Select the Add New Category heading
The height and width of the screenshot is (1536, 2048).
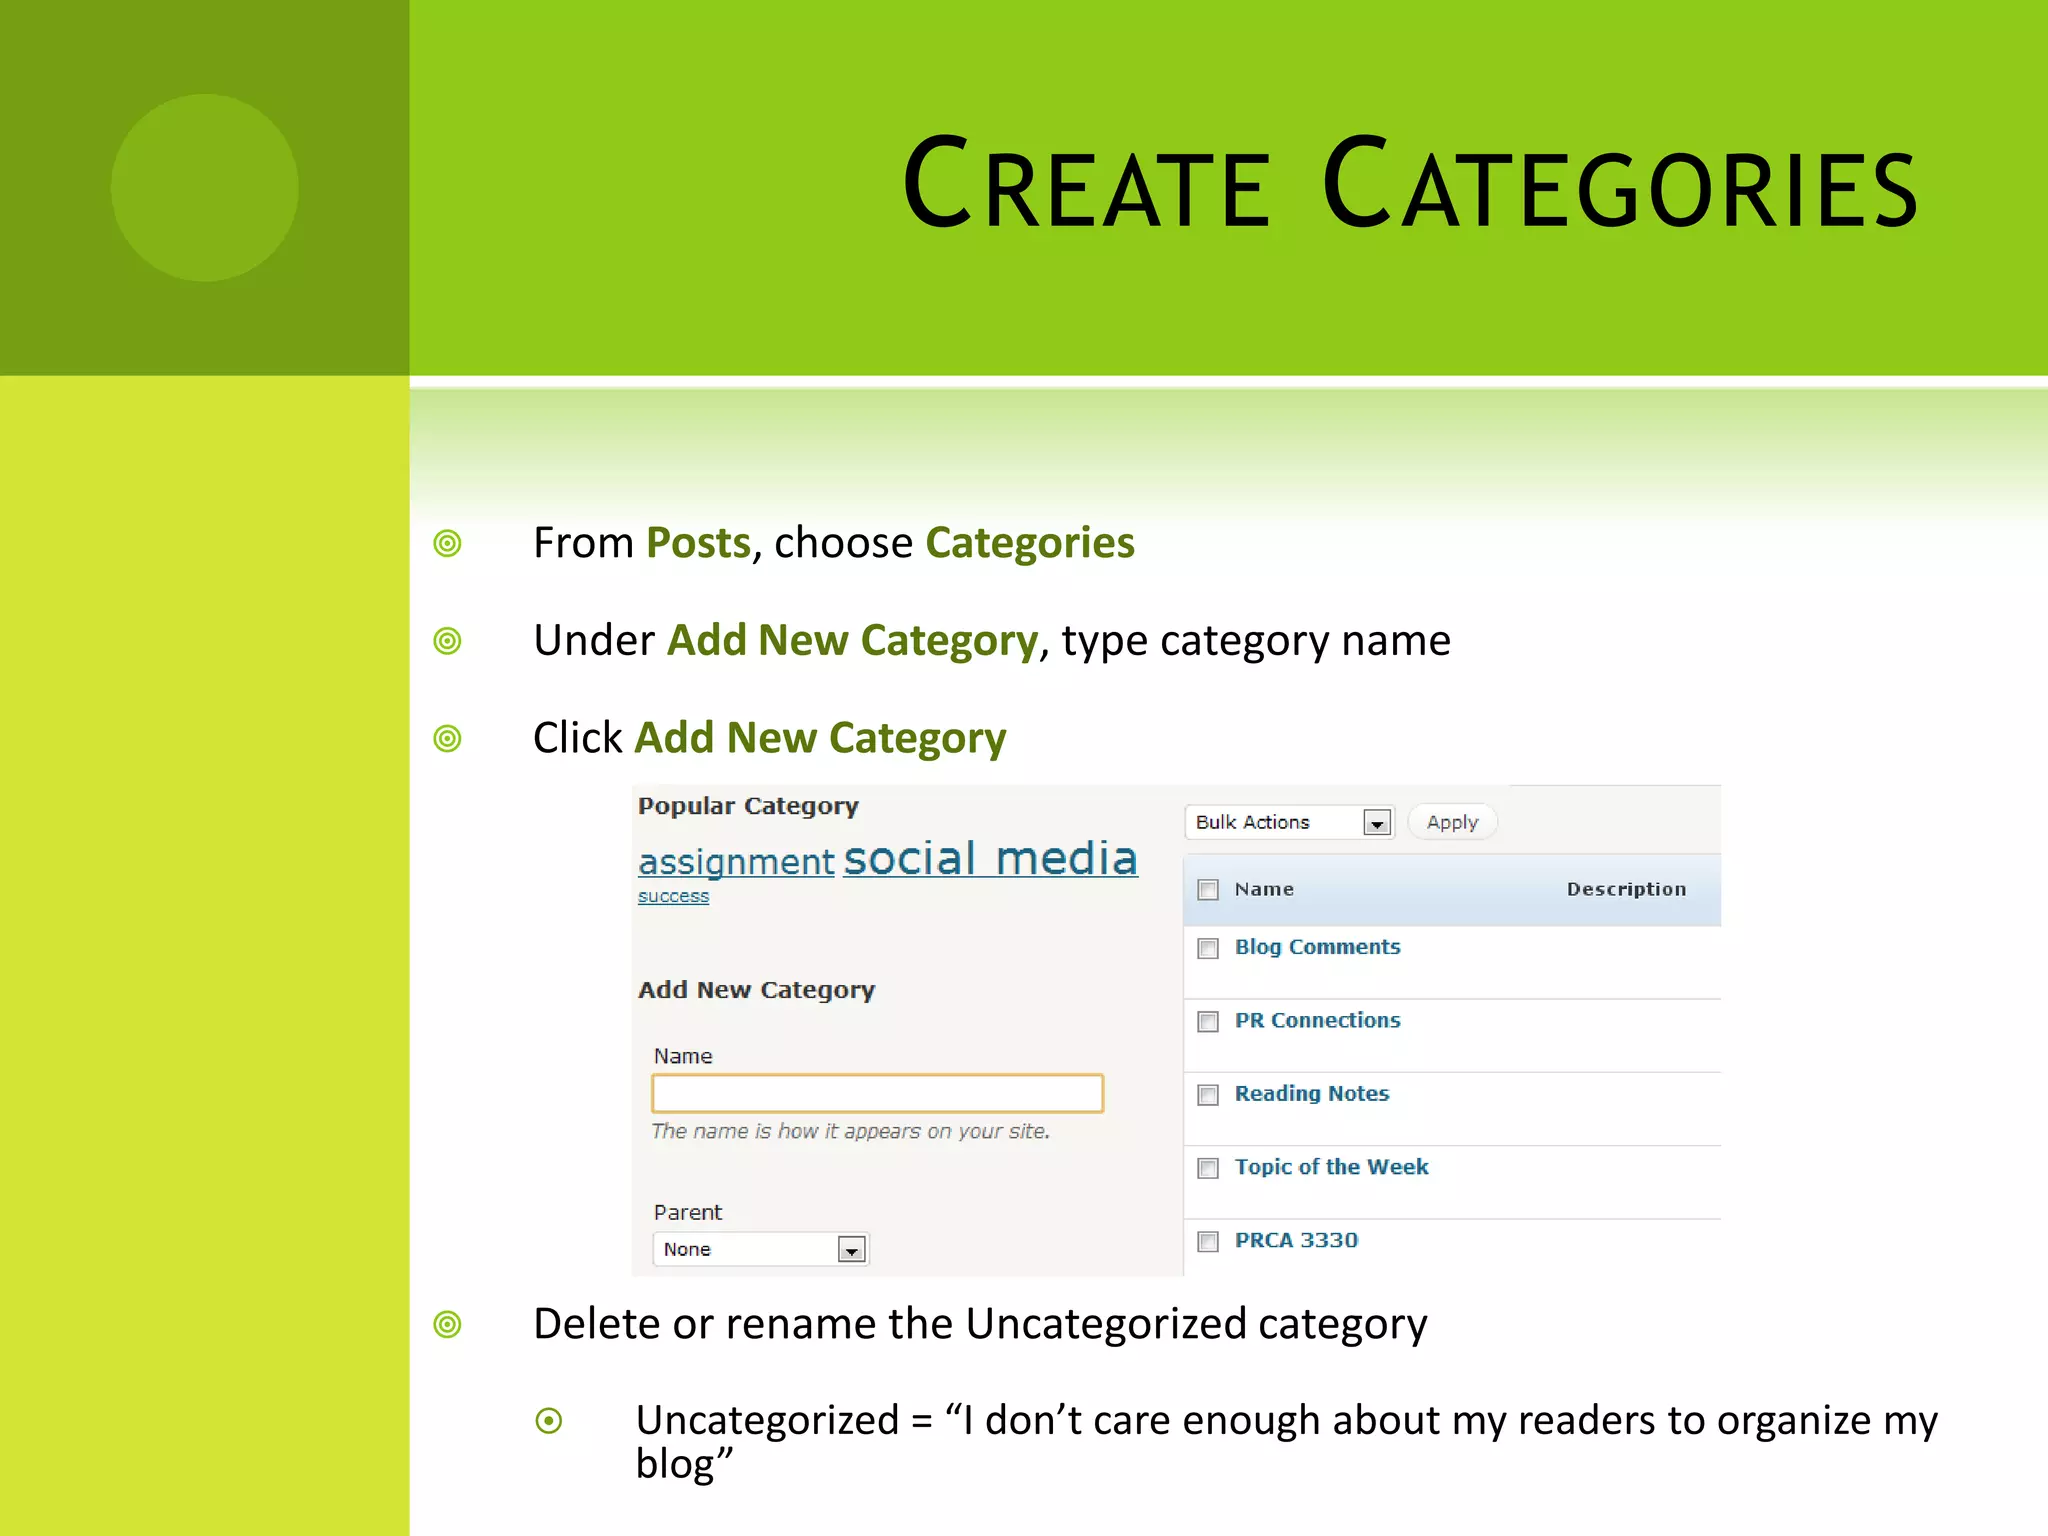click(x=756, y=990)
